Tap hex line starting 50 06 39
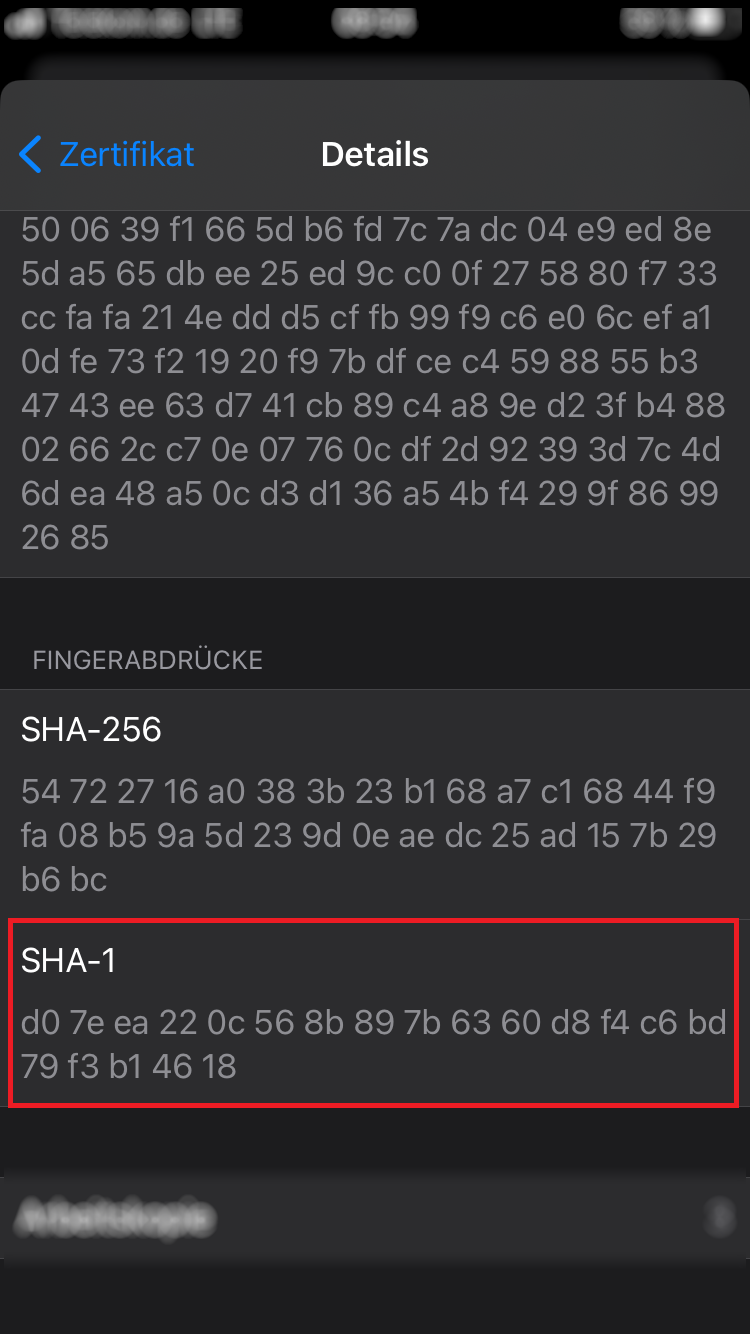 tap(366, 230)
